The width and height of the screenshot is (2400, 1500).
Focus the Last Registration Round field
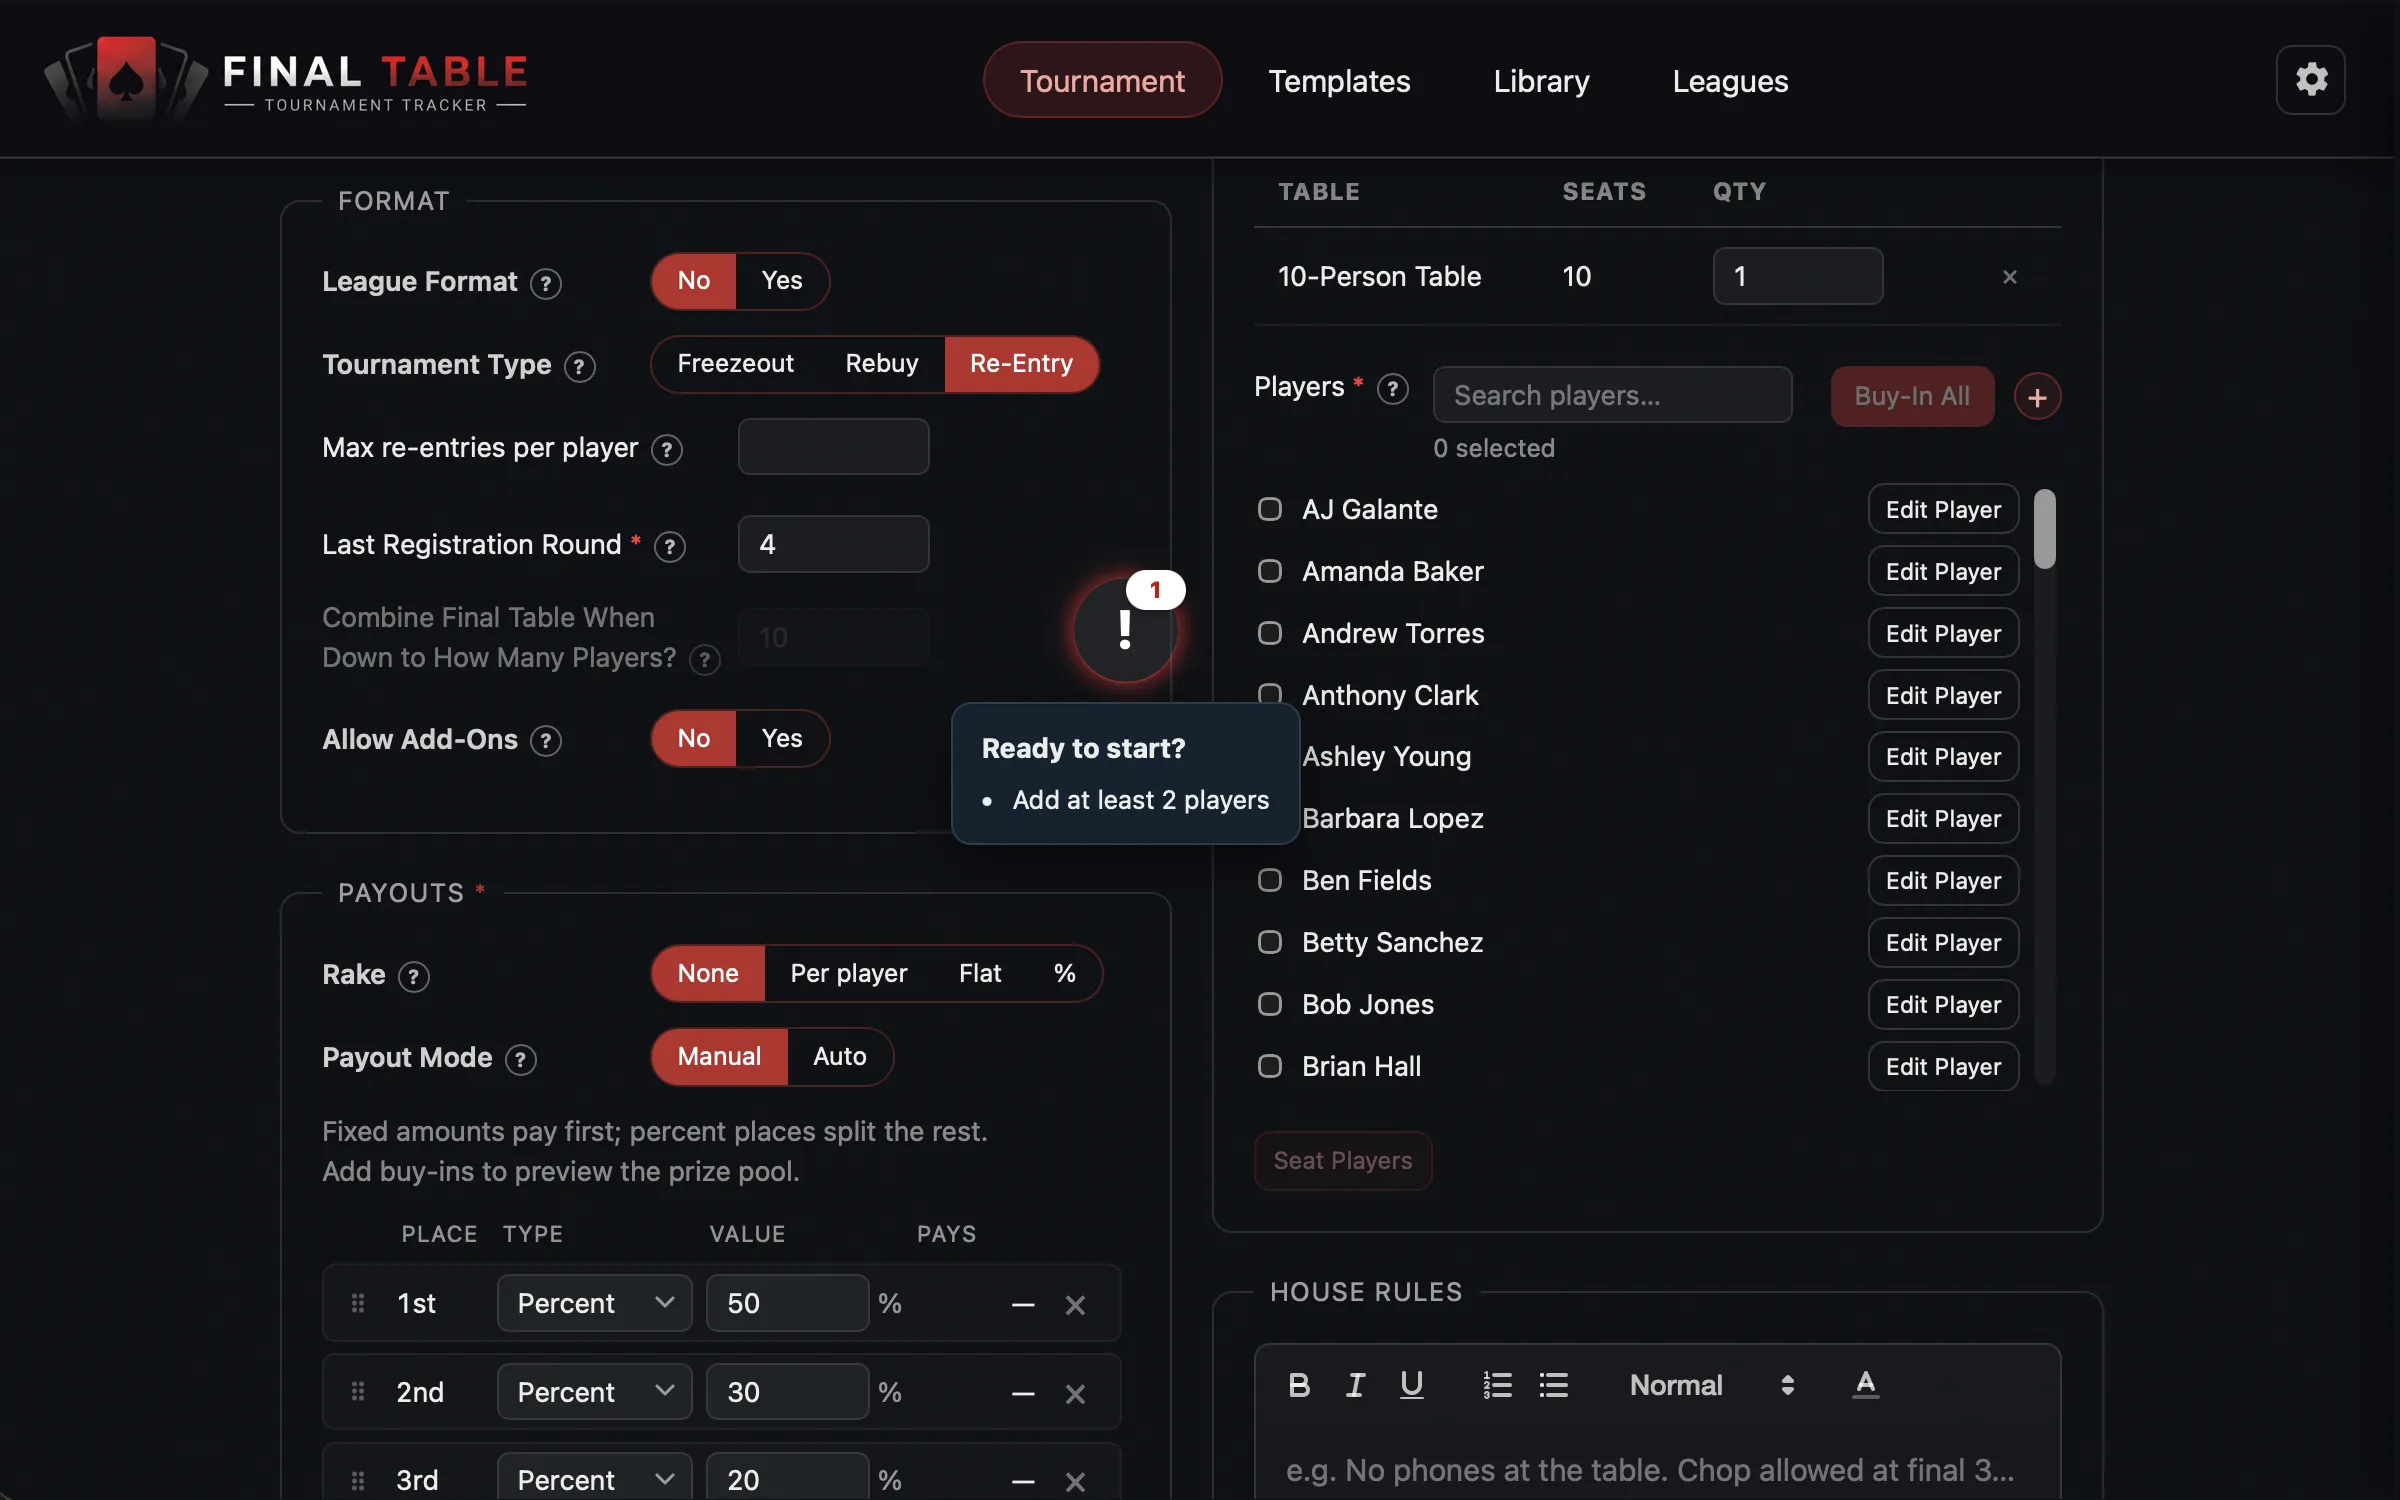833,545
